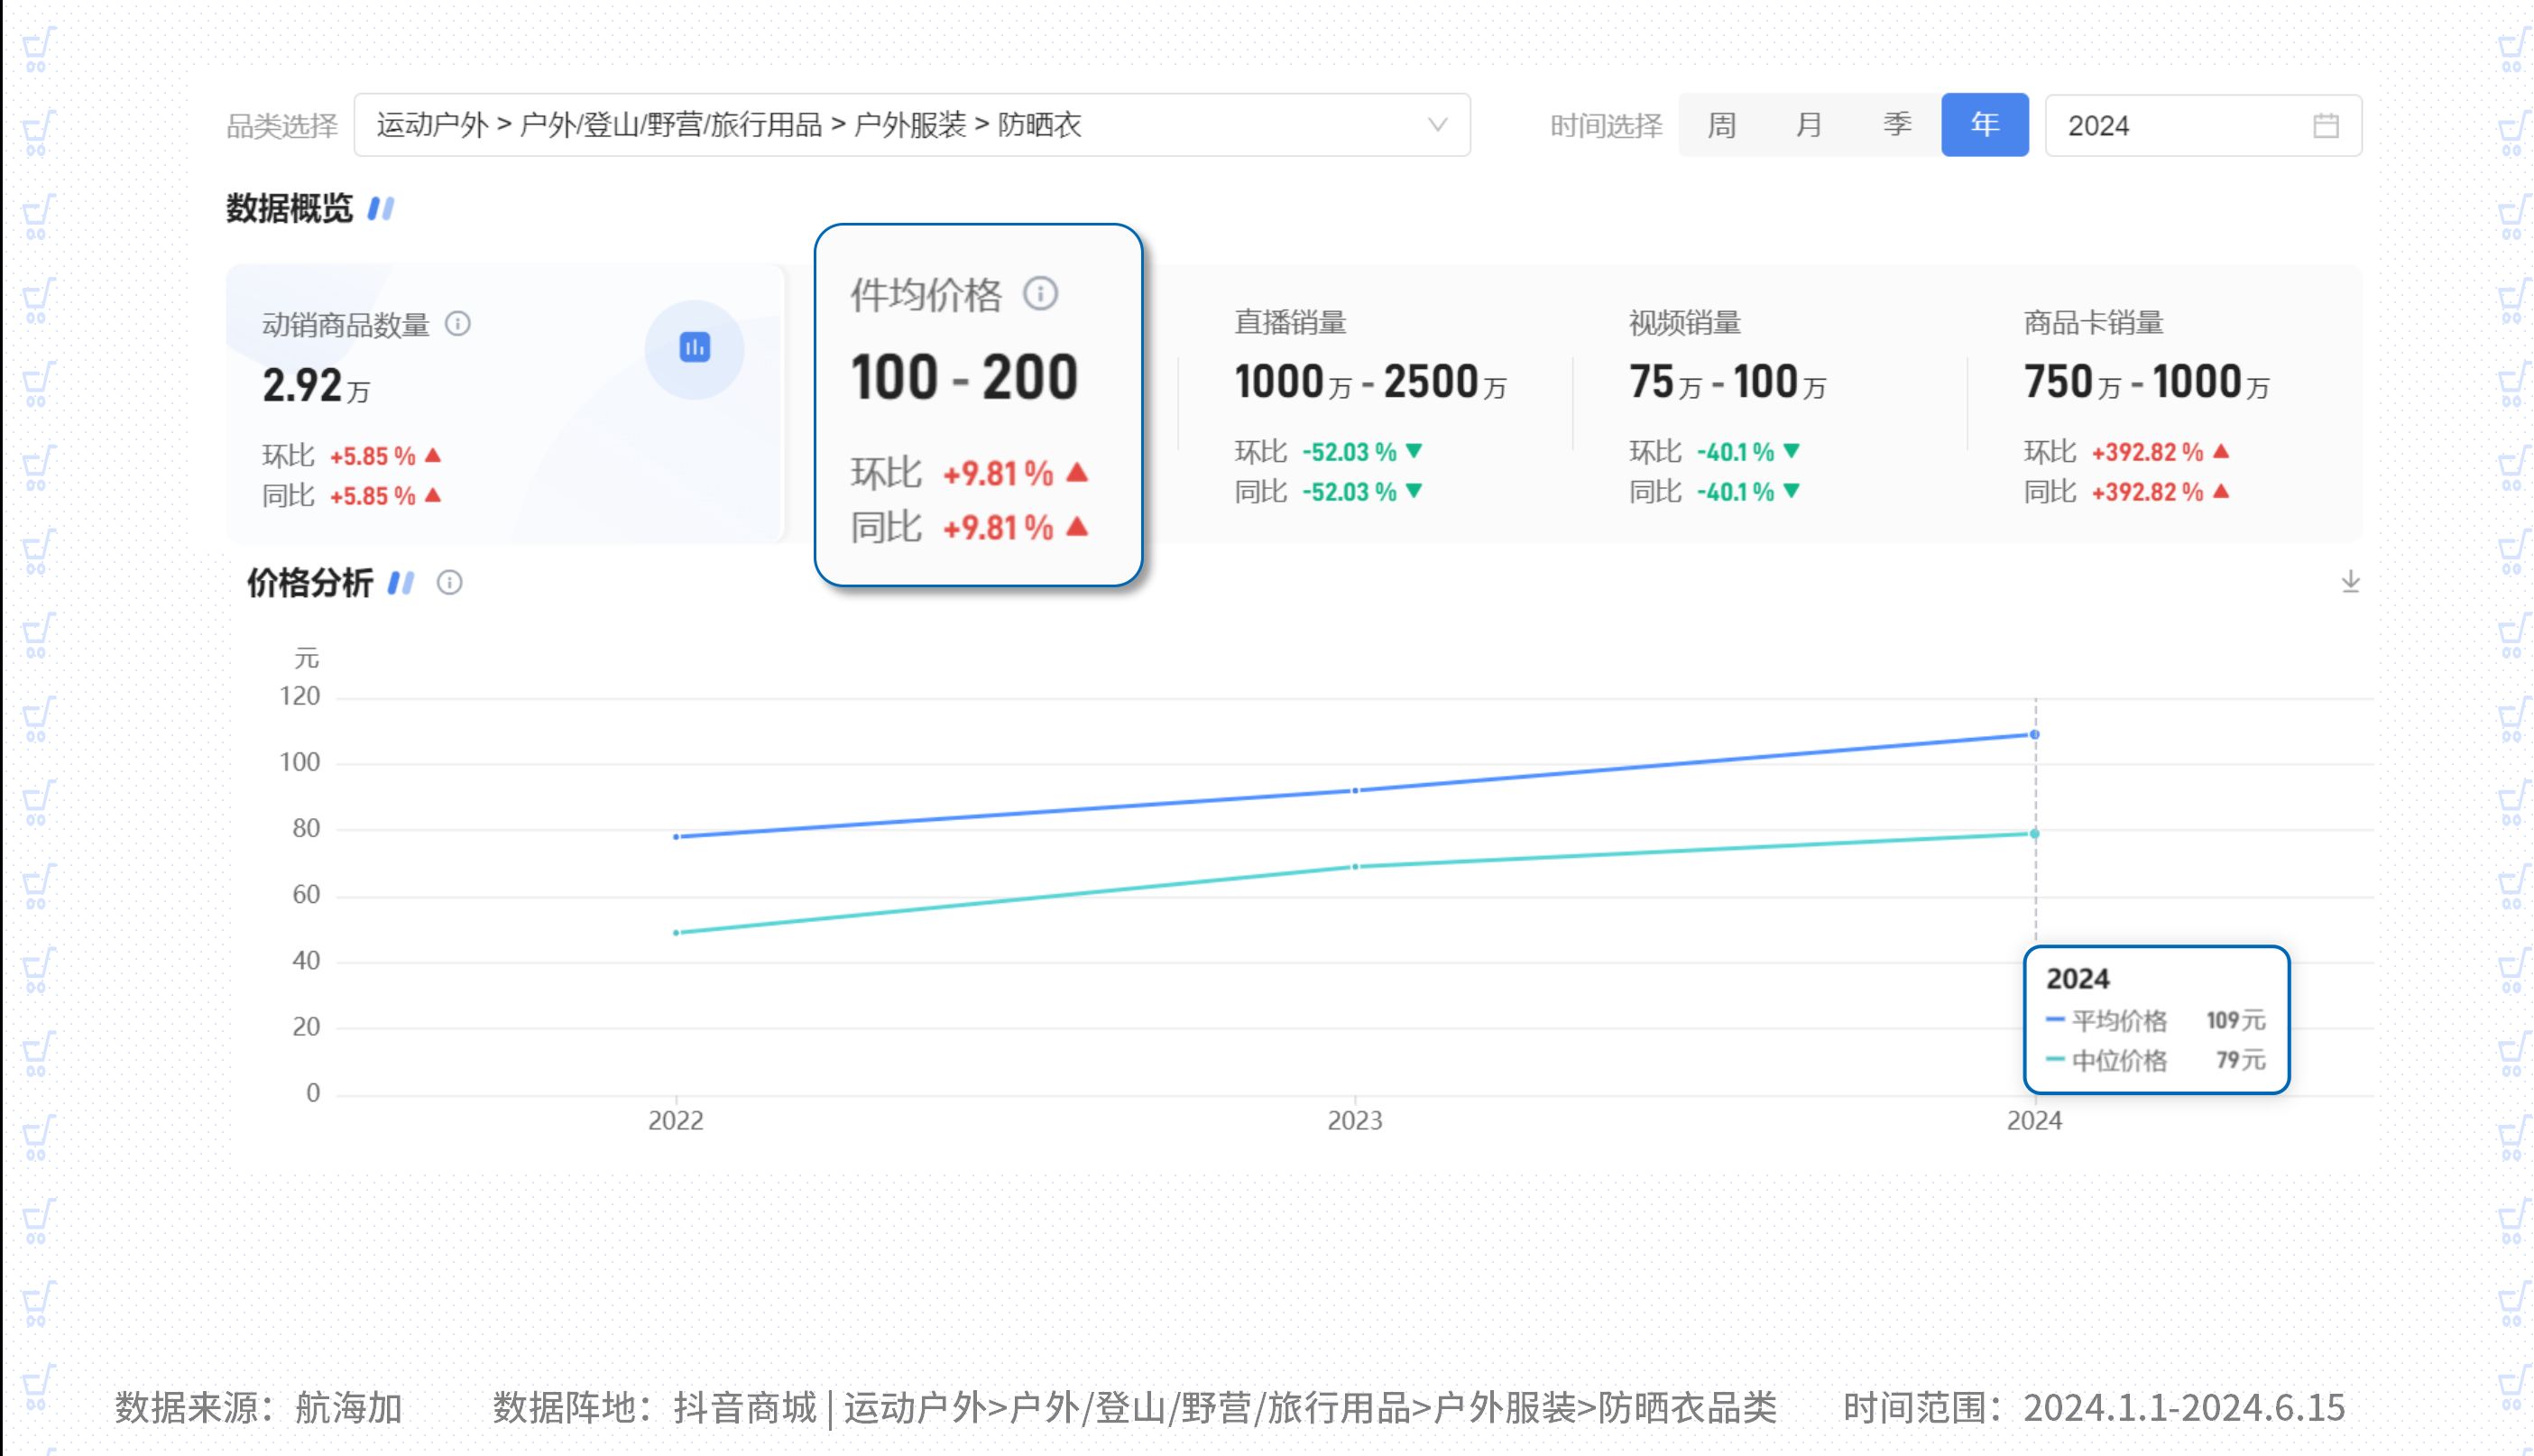Viewport: 2534px width, 1456px height.
Task: Select the 年 time granularity
Action: pyautogui.click(x=1984, y=125)
